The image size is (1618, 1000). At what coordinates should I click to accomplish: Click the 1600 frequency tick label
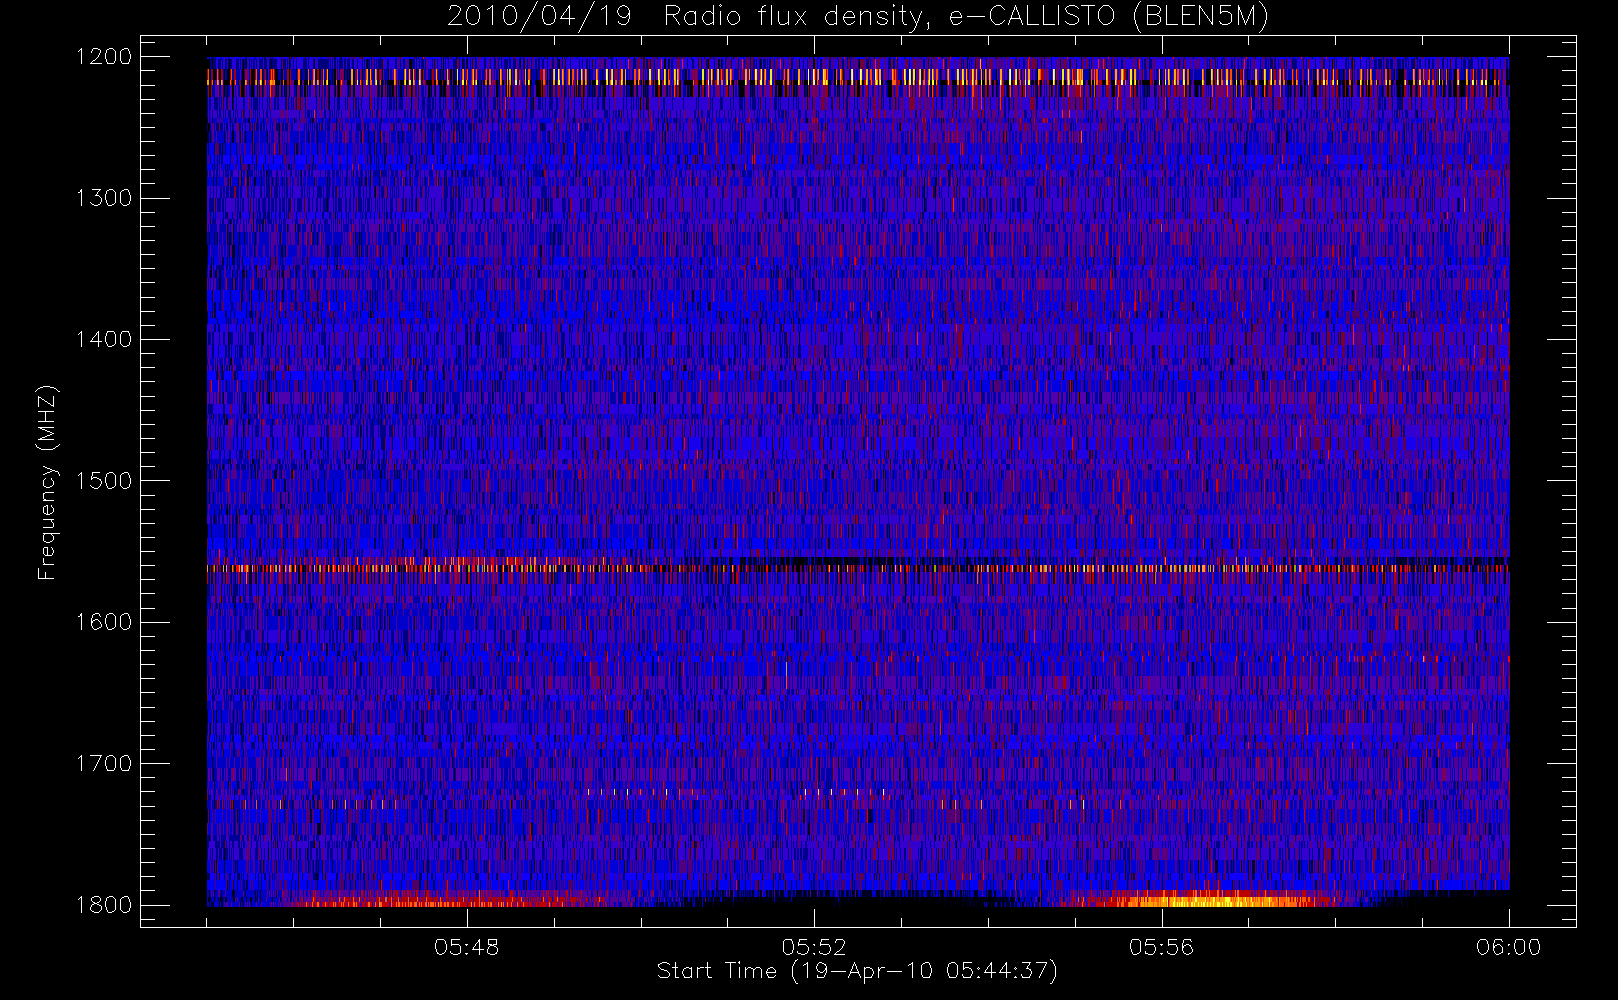pos(103,622)
